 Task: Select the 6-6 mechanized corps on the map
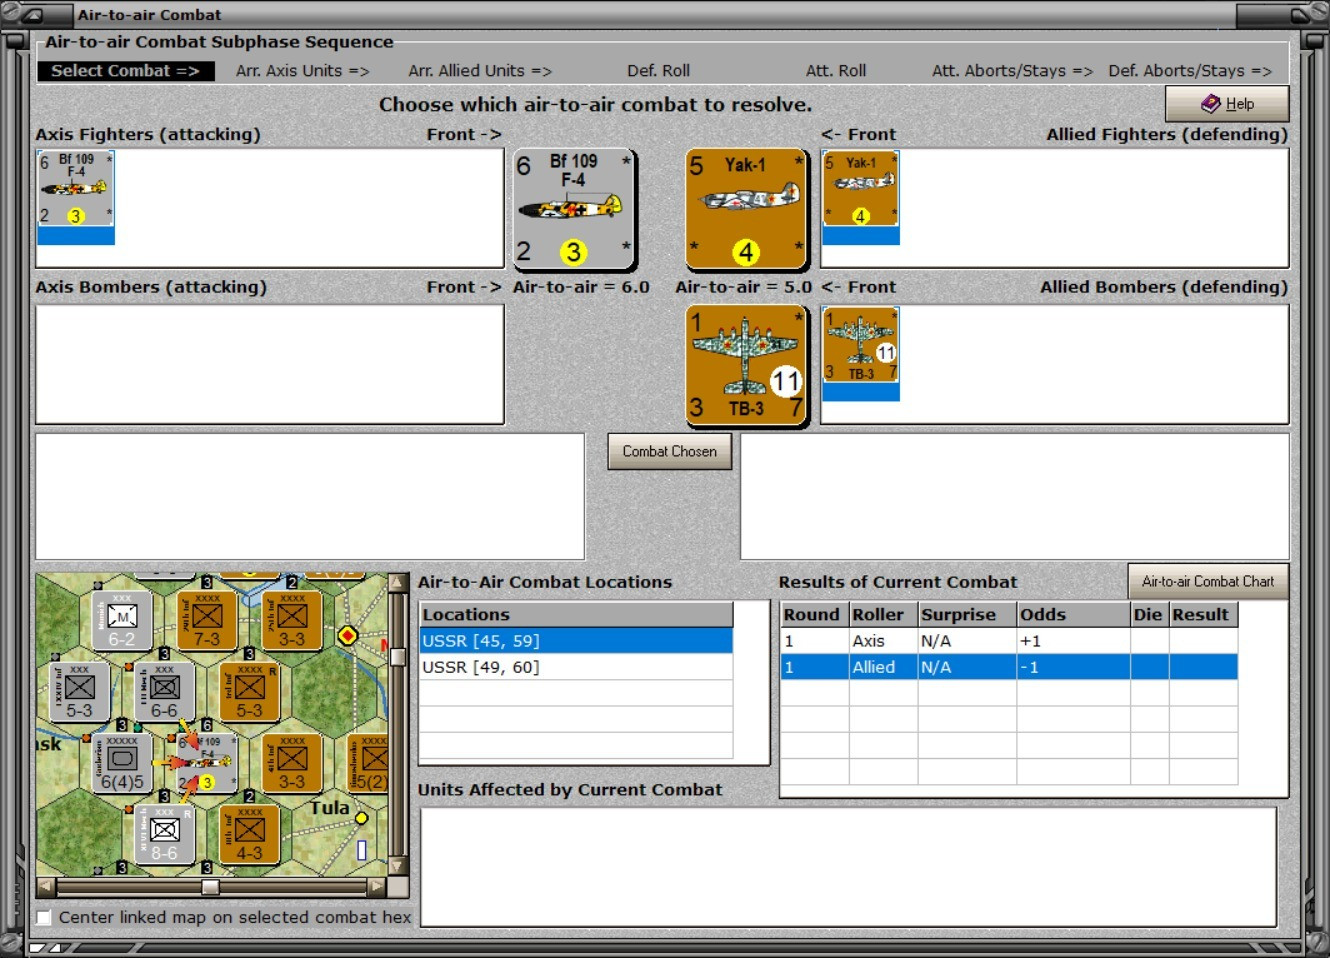point(164,691)
